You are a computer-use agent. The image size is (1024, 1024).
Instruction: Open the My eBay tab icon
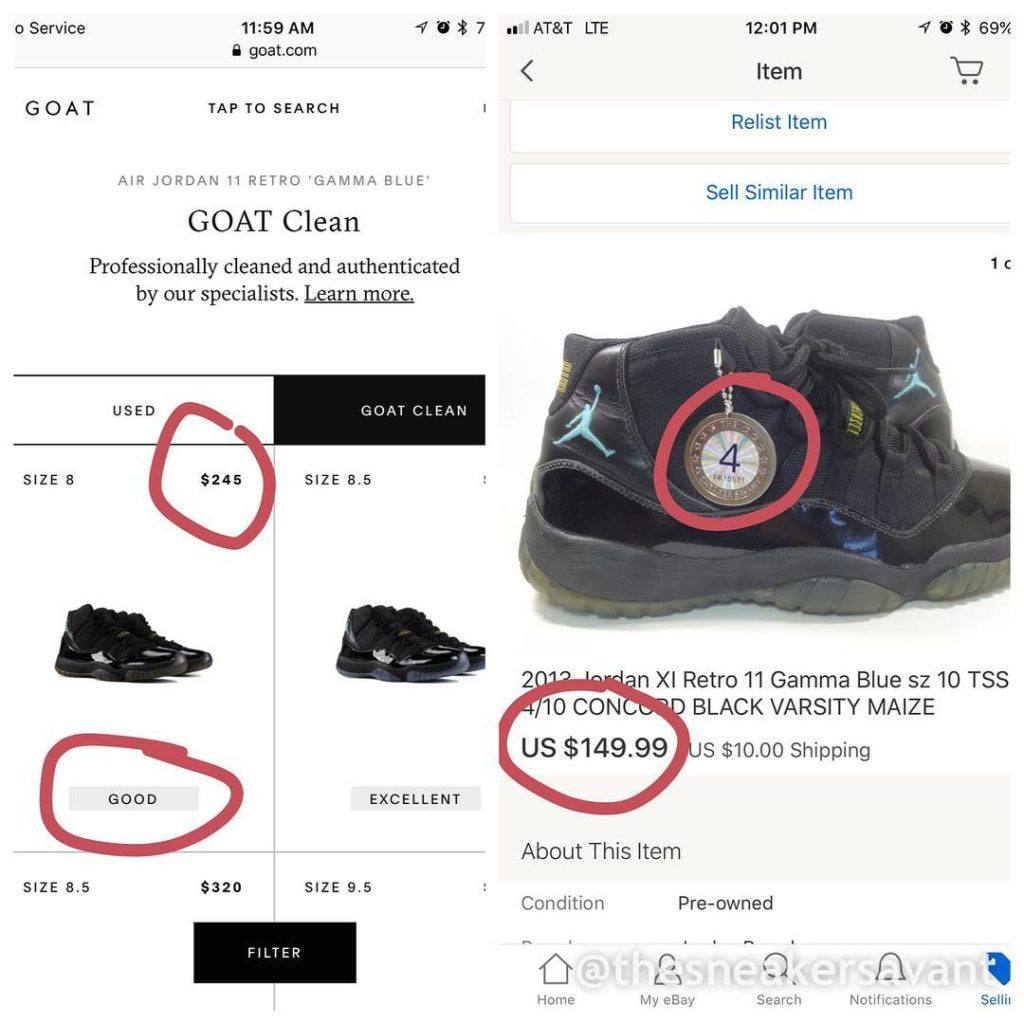(x=667, y=970)
